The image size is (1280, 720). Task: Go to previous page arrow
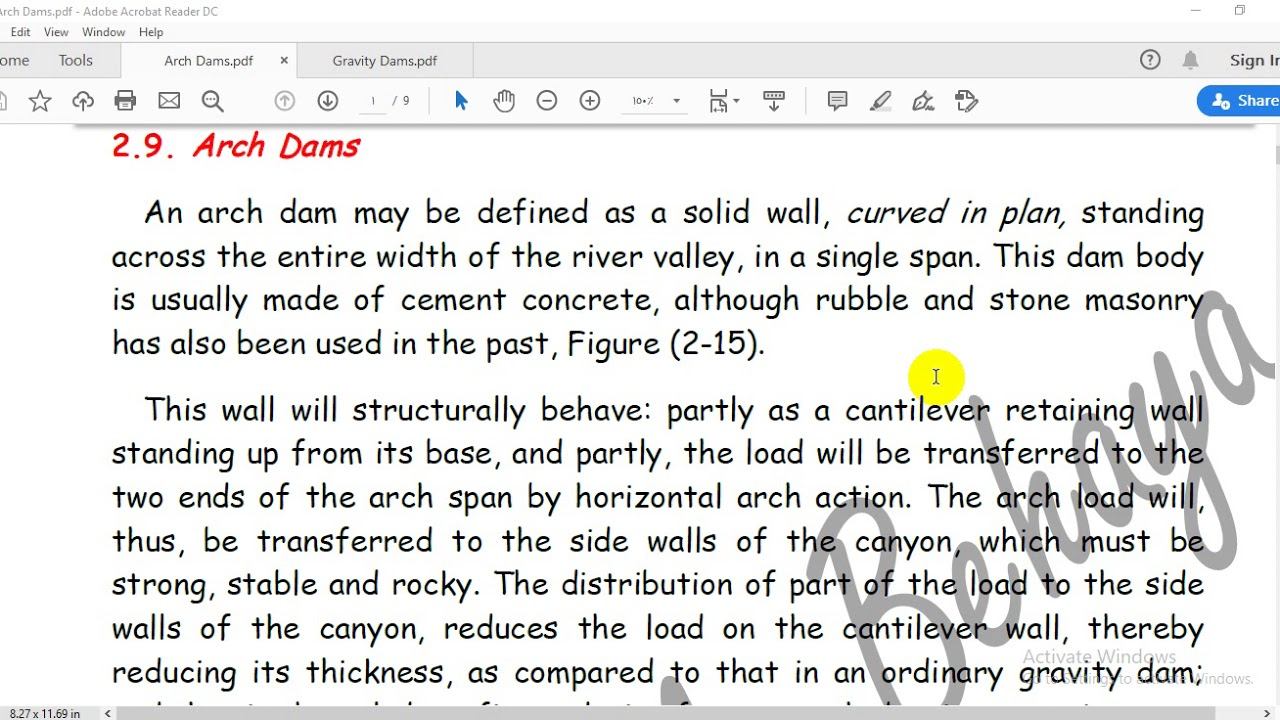(284, 101)
